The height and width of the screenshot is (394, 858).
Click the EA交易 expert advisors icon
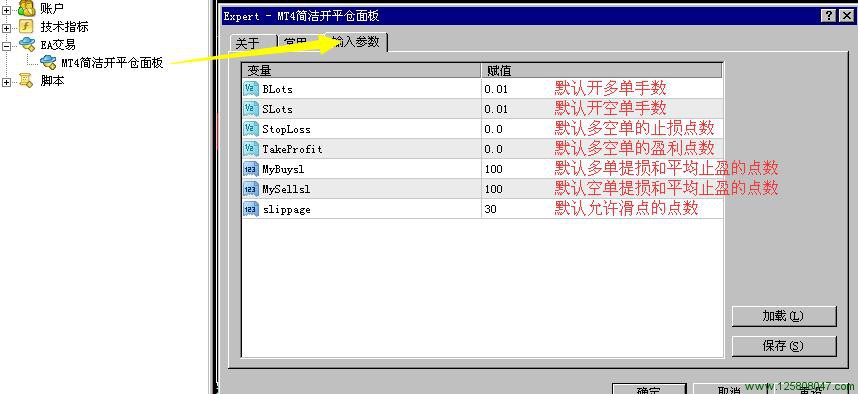point(26,44)
